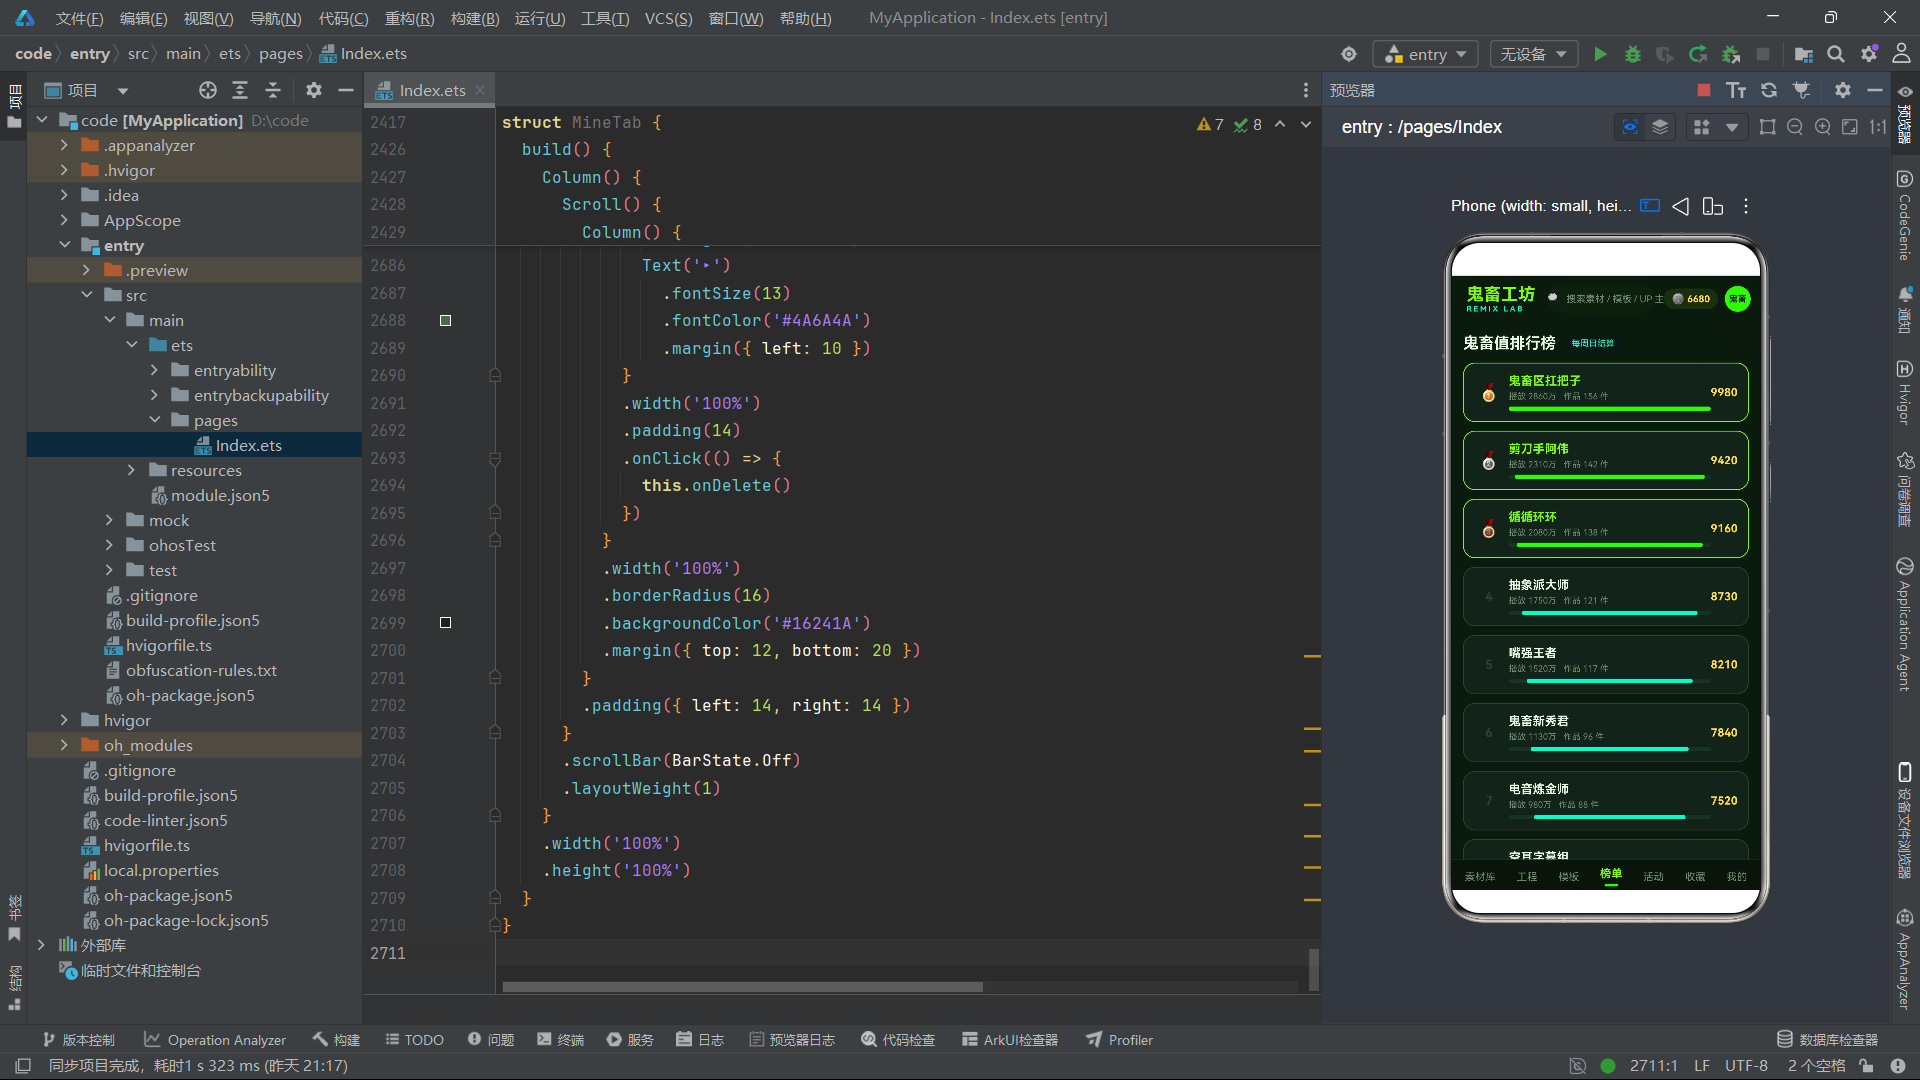Screen dimensions: 1920x1080
Task: Open the 终端 tool window
Action: pyautogui.click(x=560, y=1040)
